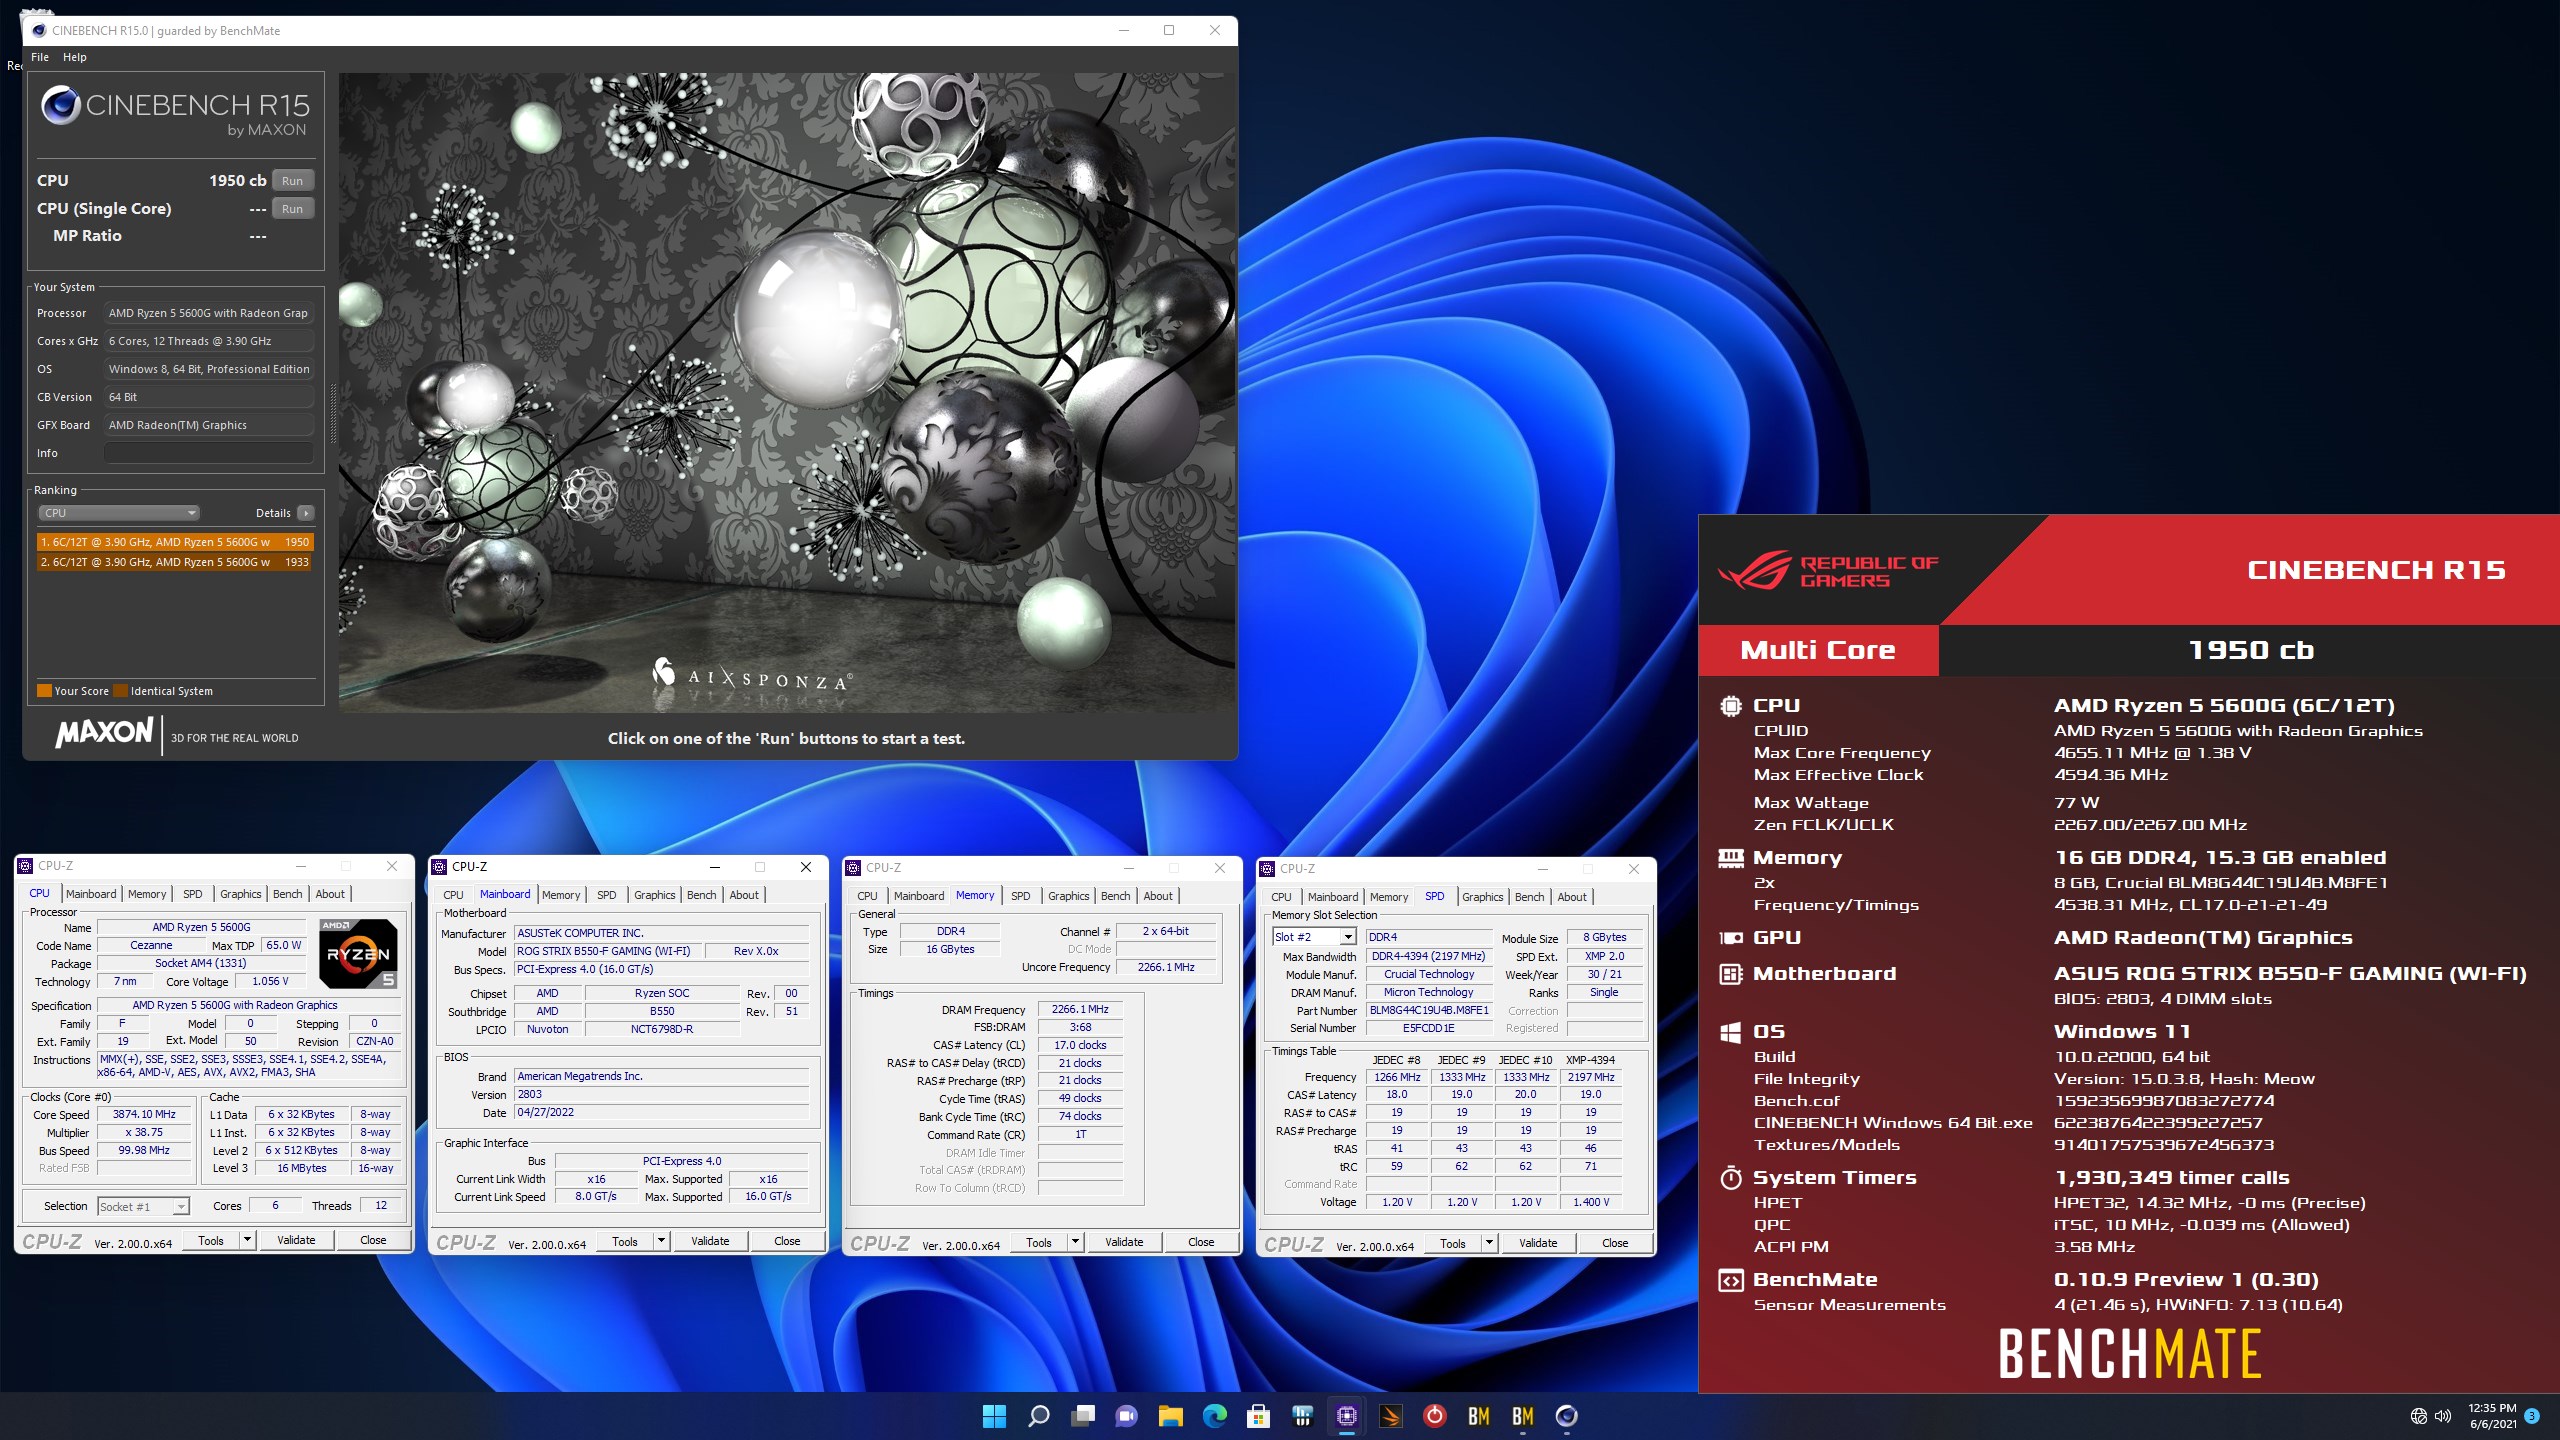This screenshot has height=1440, width=2560.
Task: Open Tools dropdown arrow in SPD CPU-Z window
Action: tap(1490, 1244)
